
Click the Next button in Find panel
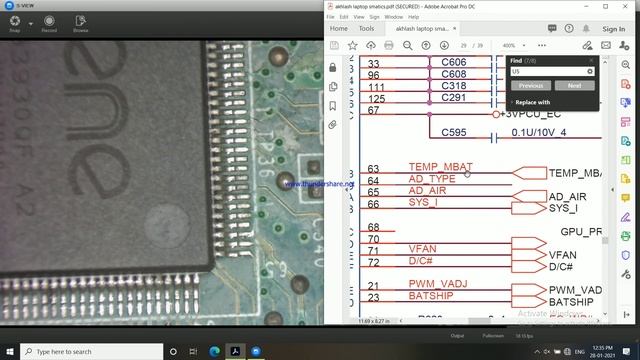click(x=574, y=86)
